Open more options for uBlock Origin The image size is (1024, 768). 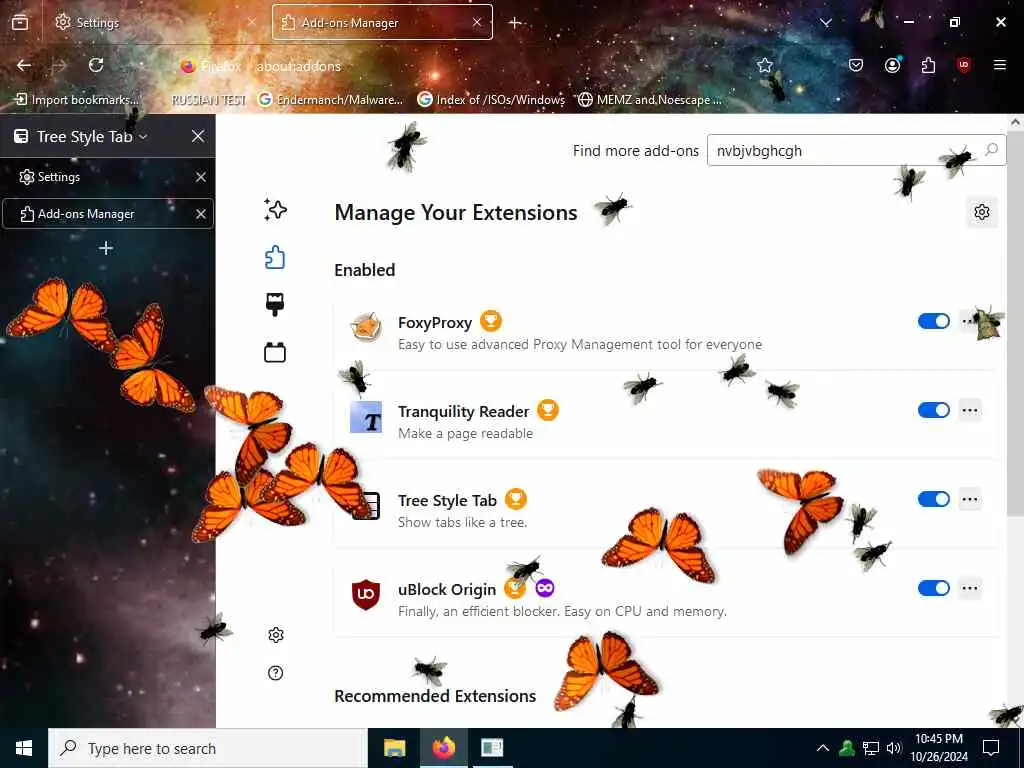[970, 588]
